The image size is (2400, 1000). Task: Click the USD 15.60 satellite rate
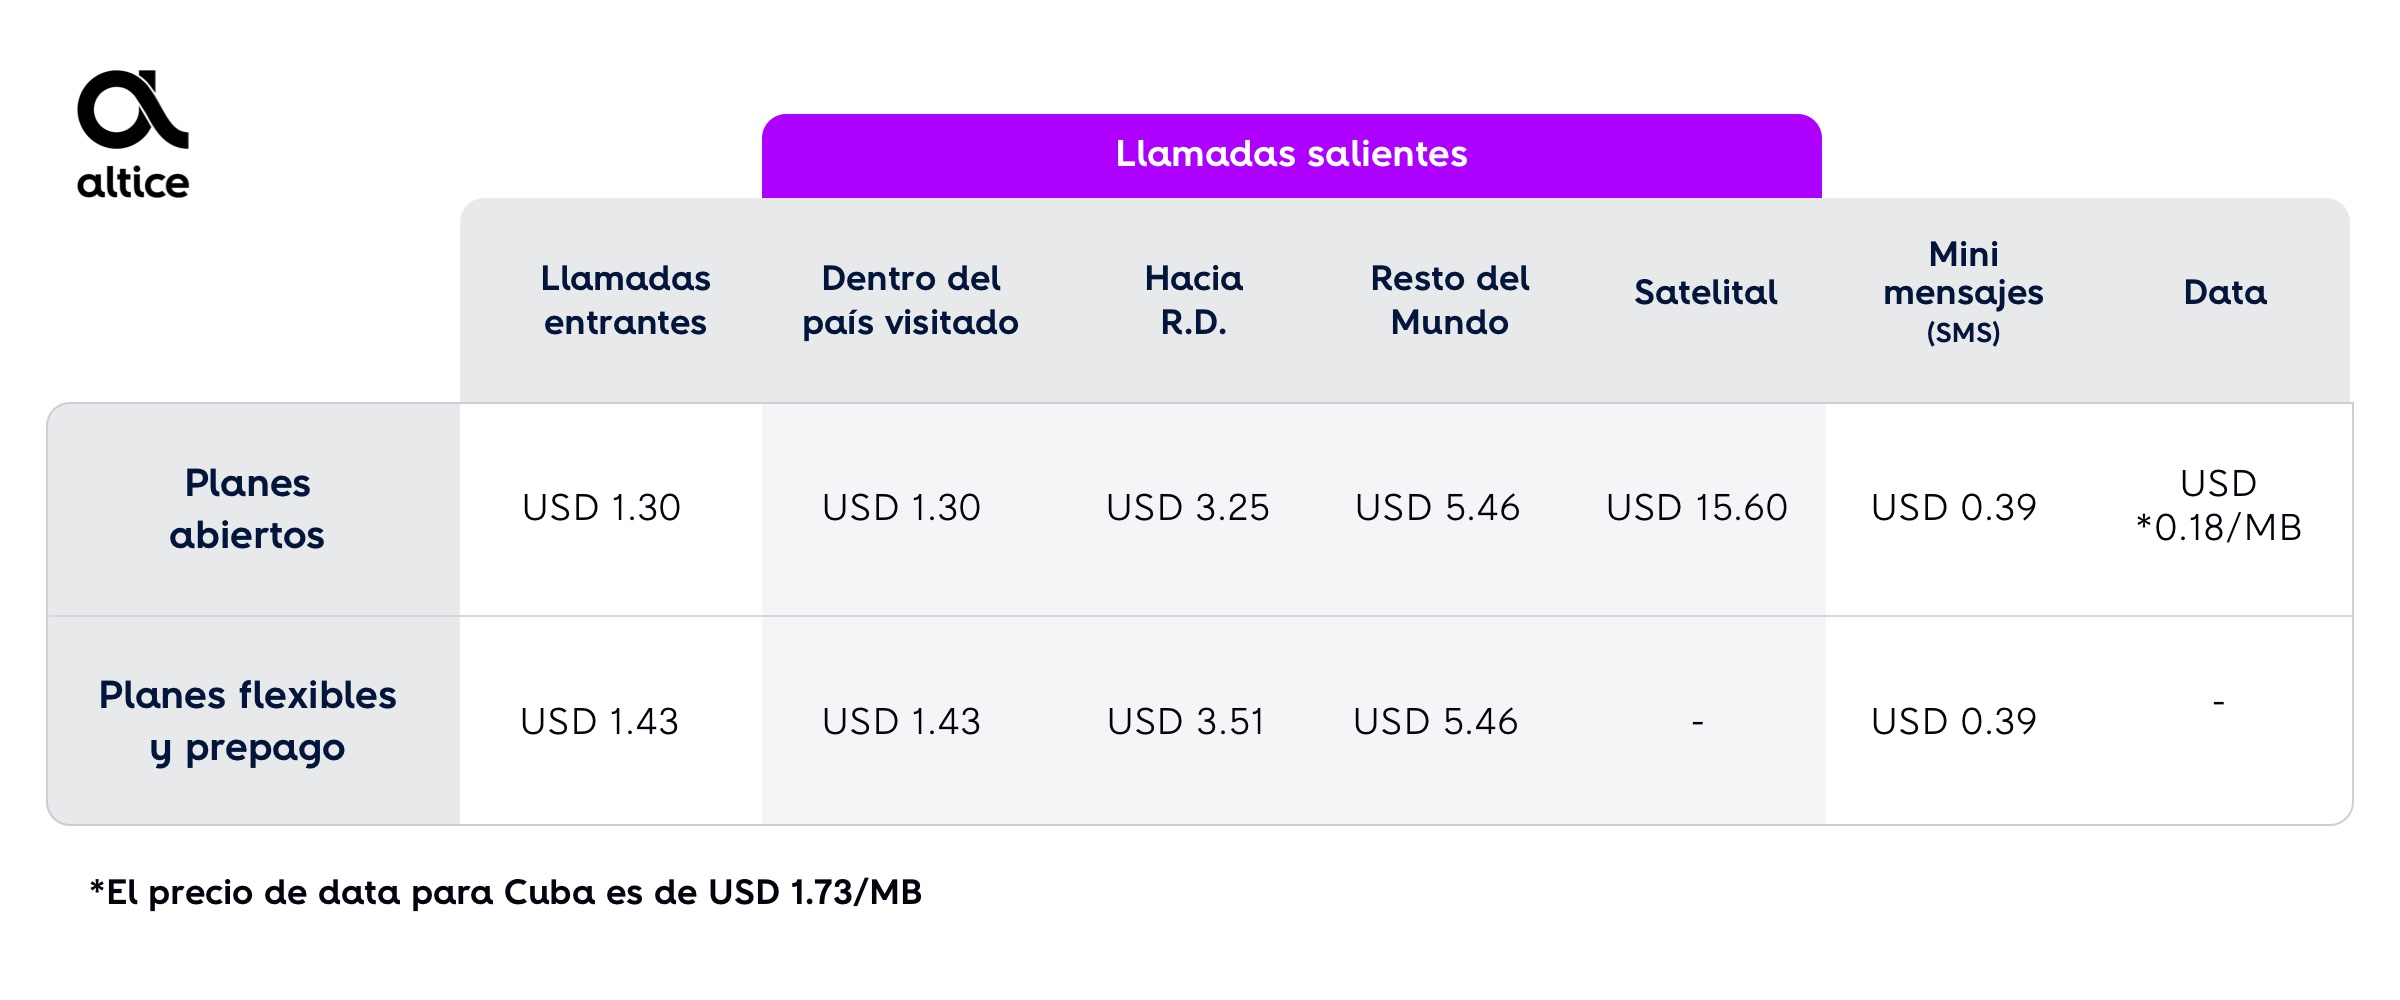pos(1697,508)
